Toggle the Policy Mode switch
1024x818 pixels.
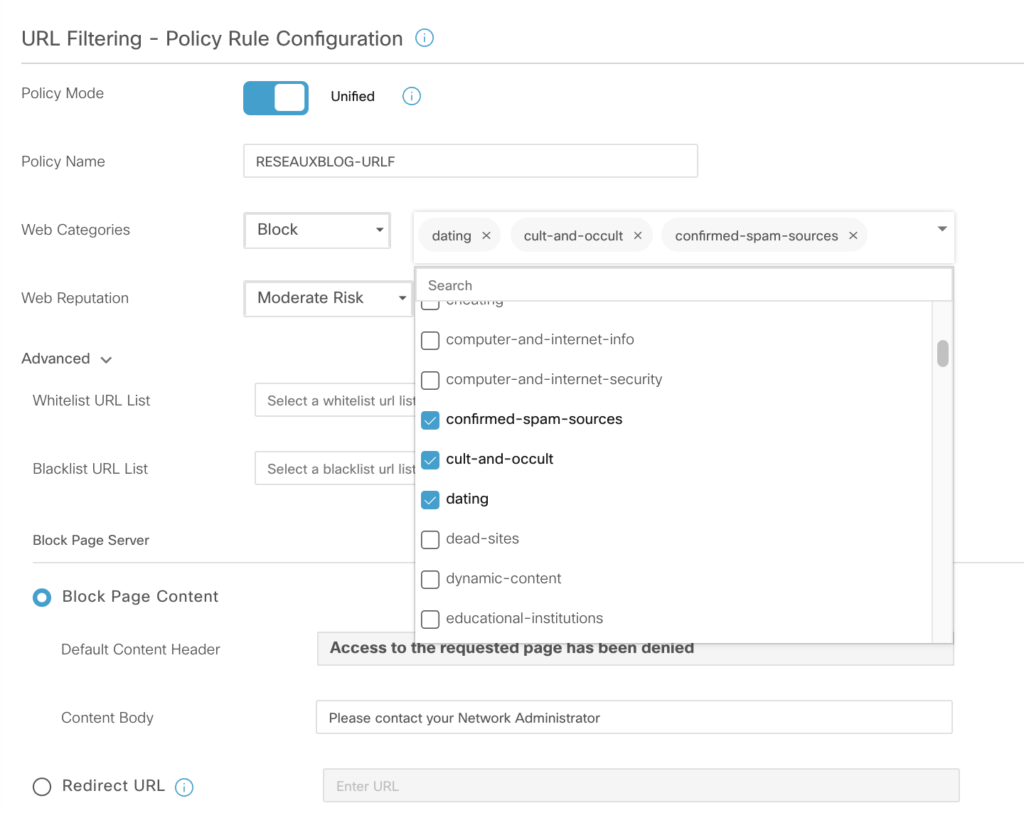click(x=276, y=97)
